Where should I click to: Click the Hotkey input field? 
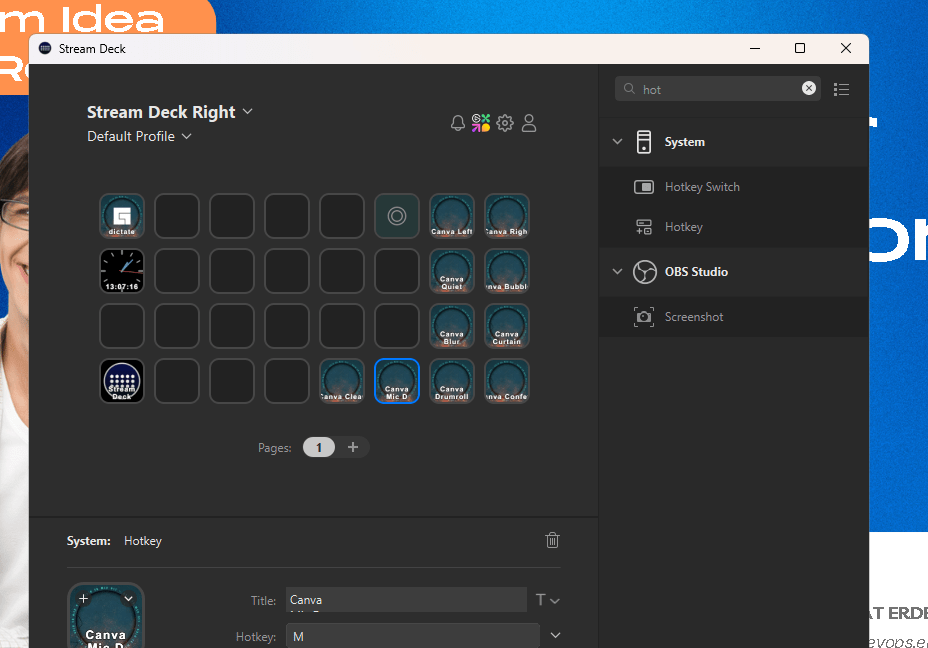413,636
